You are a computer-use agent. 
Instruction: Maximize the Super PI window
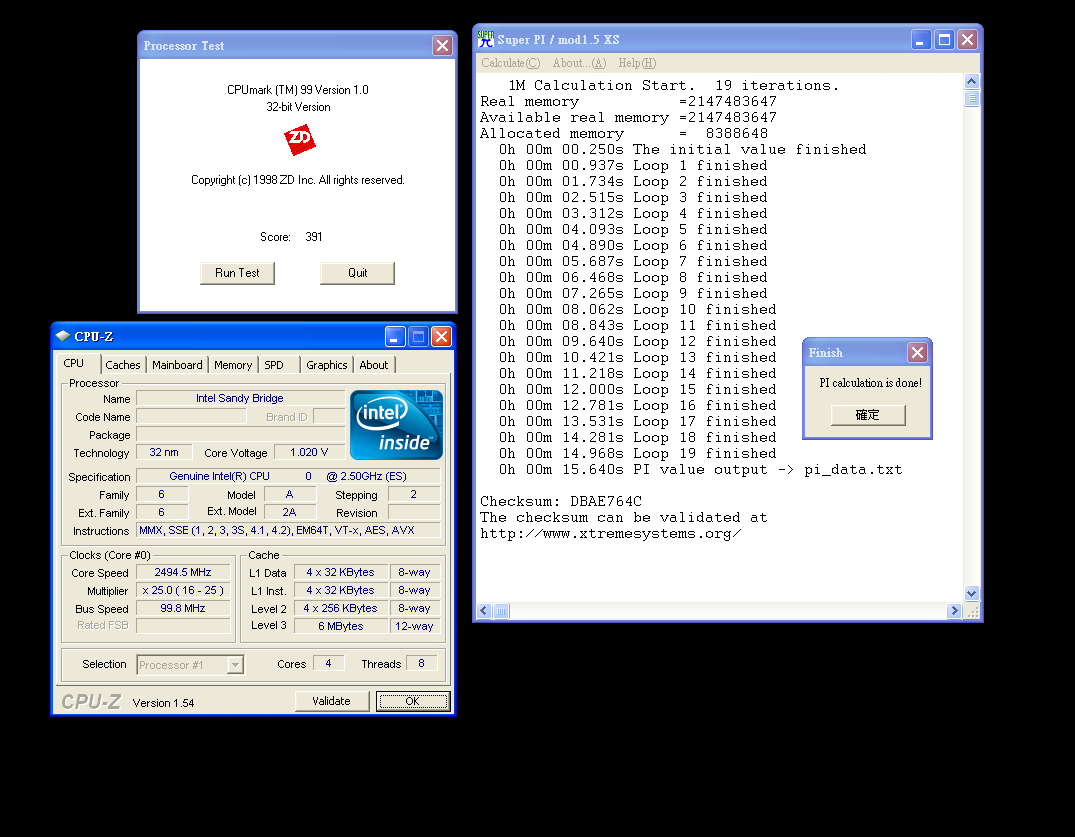(x=944, y=40)
